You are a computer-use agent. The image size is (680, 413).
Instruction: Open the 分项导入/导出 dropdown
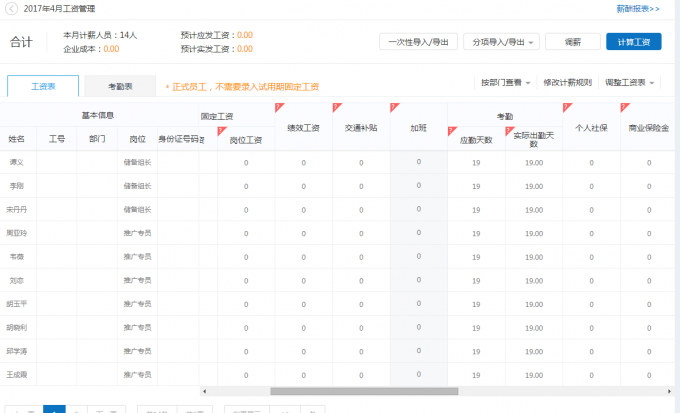tap(503, 42)
